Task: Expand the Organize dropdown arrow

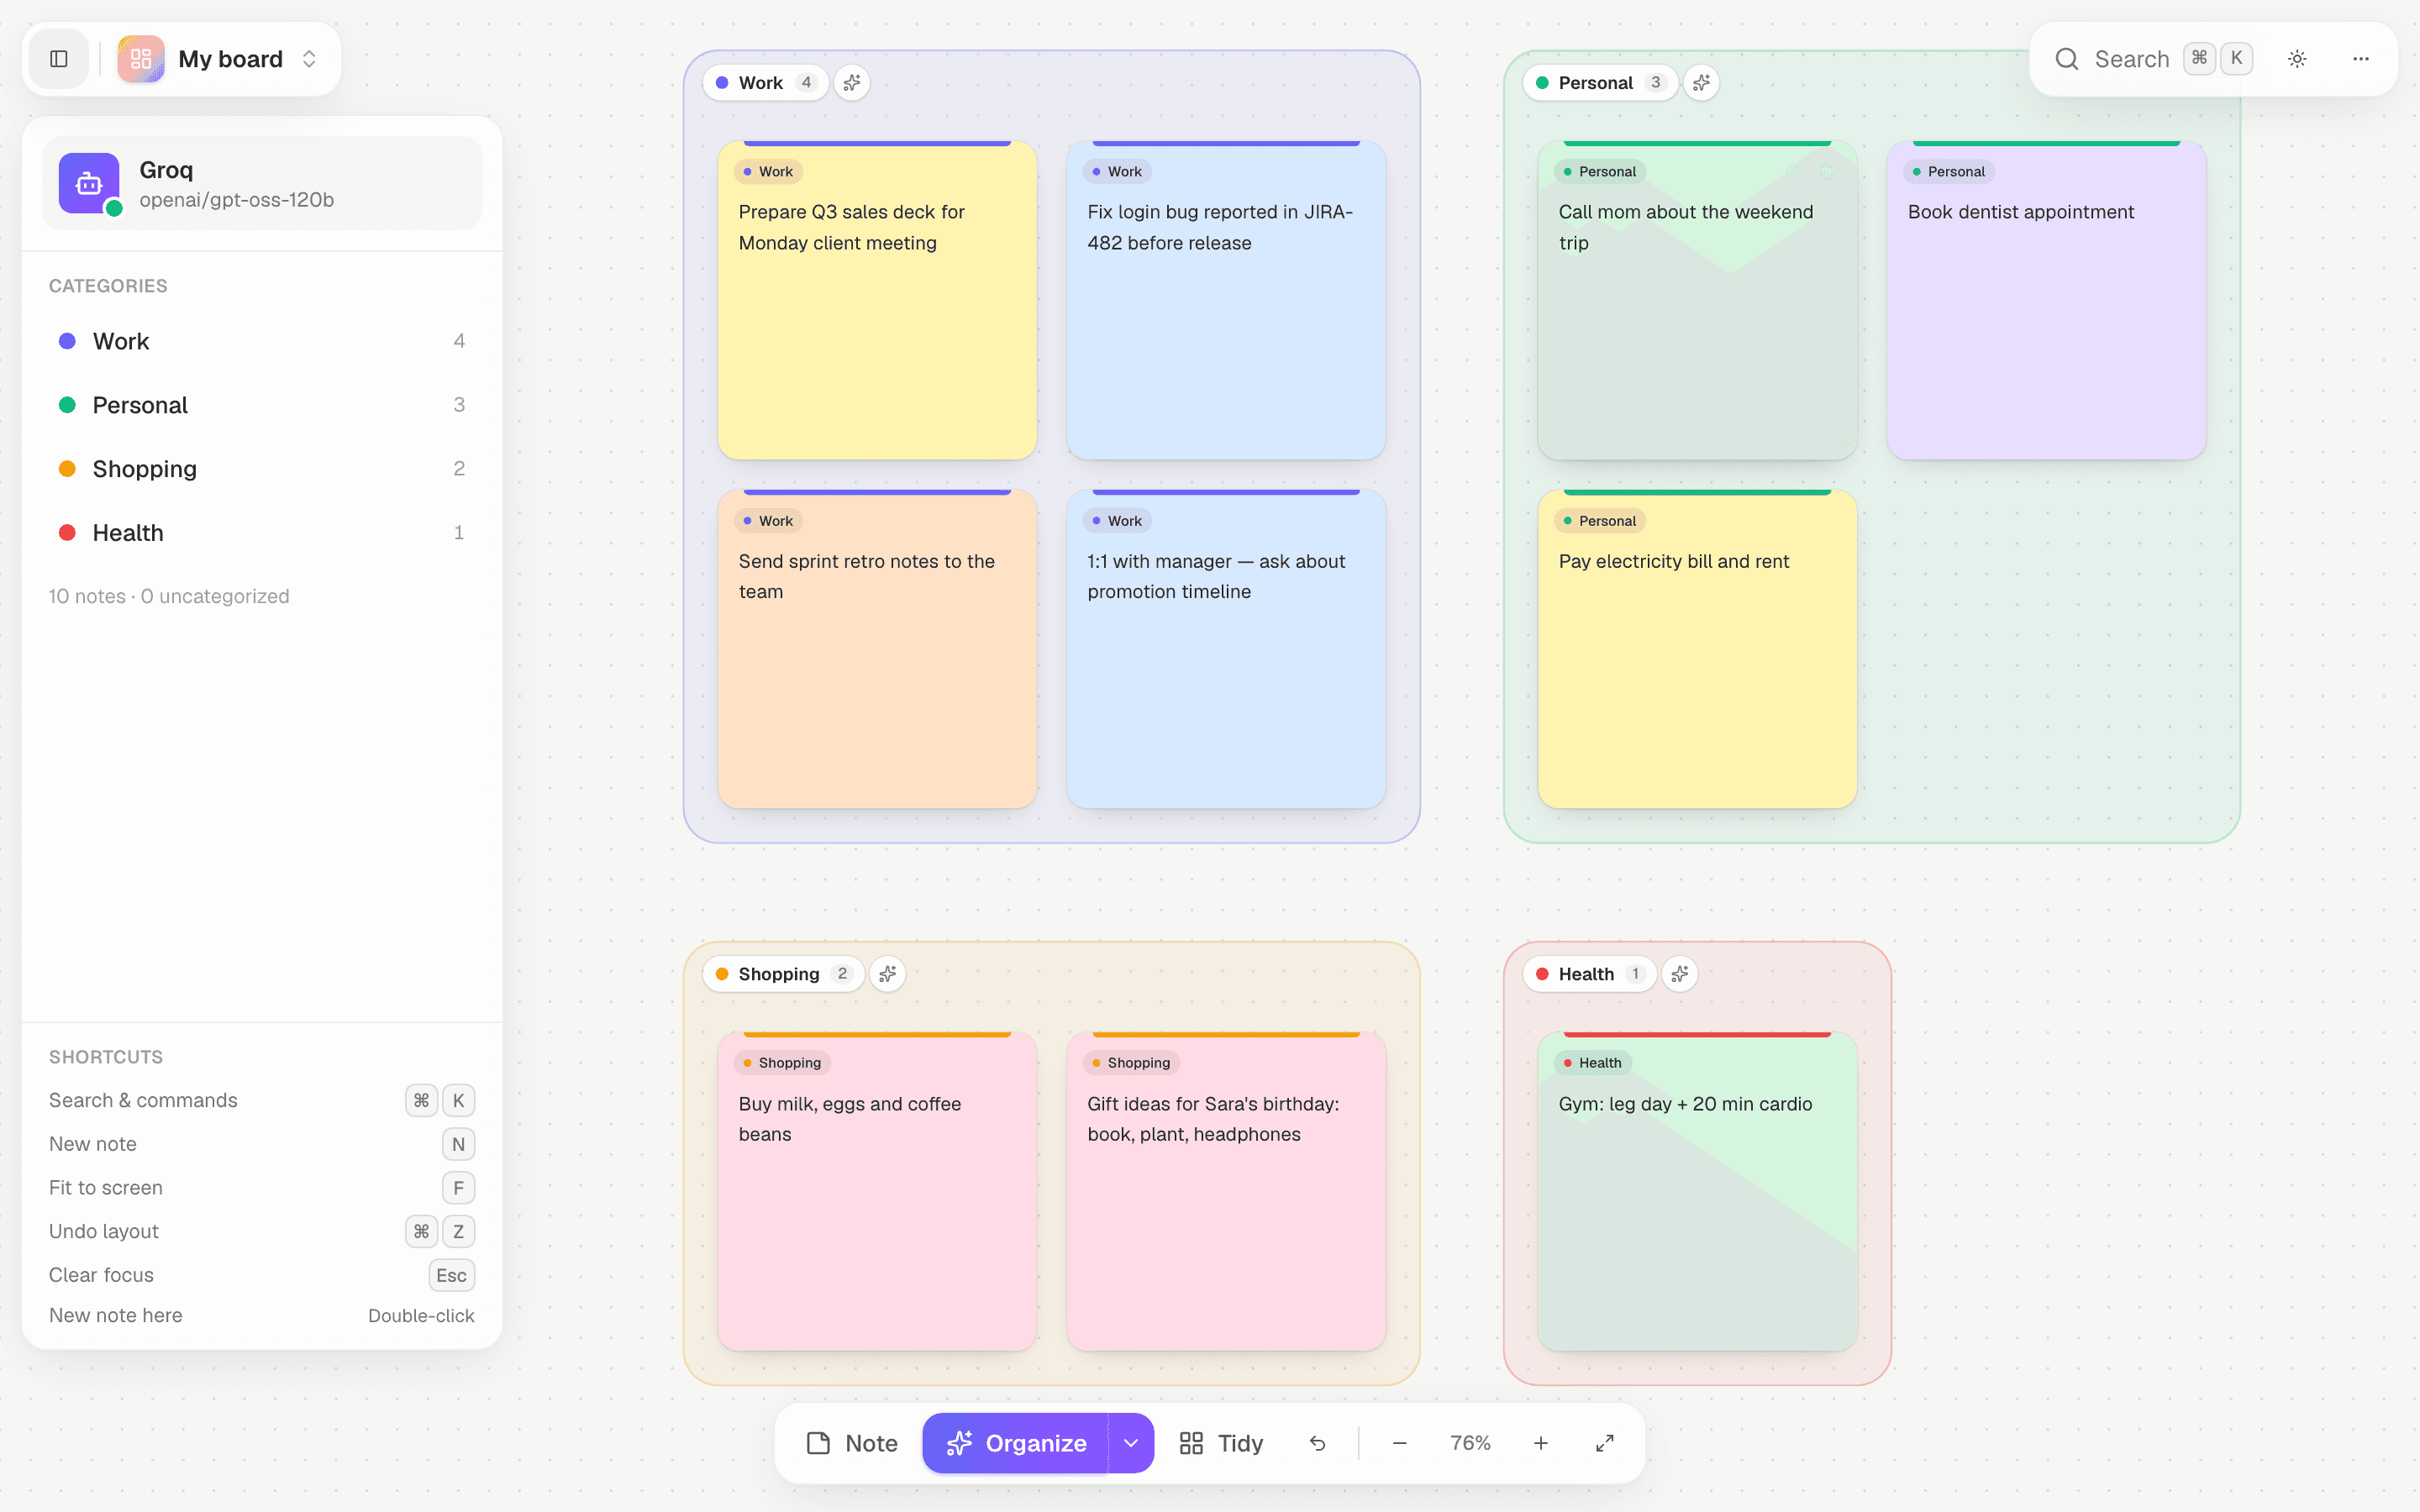Action: point(1131,1443)
